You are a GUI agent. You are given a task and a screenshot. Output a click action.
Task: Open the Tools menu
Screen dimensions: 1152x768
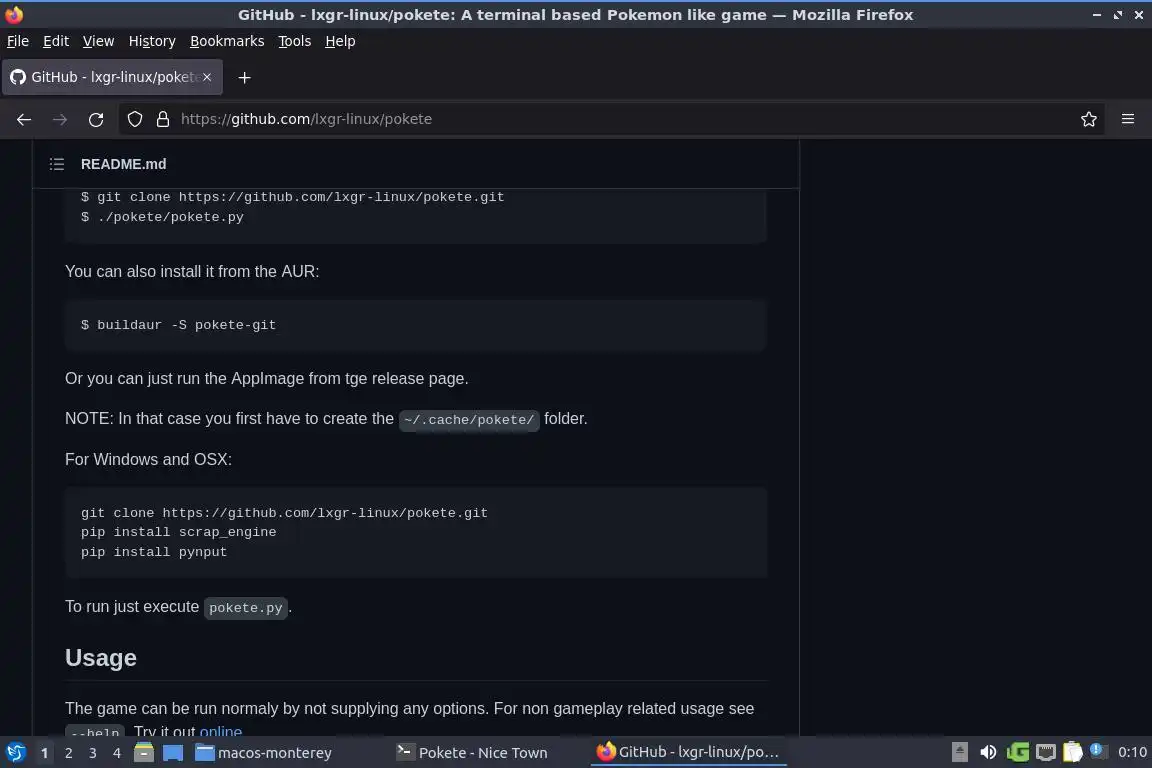pos(295,41)
